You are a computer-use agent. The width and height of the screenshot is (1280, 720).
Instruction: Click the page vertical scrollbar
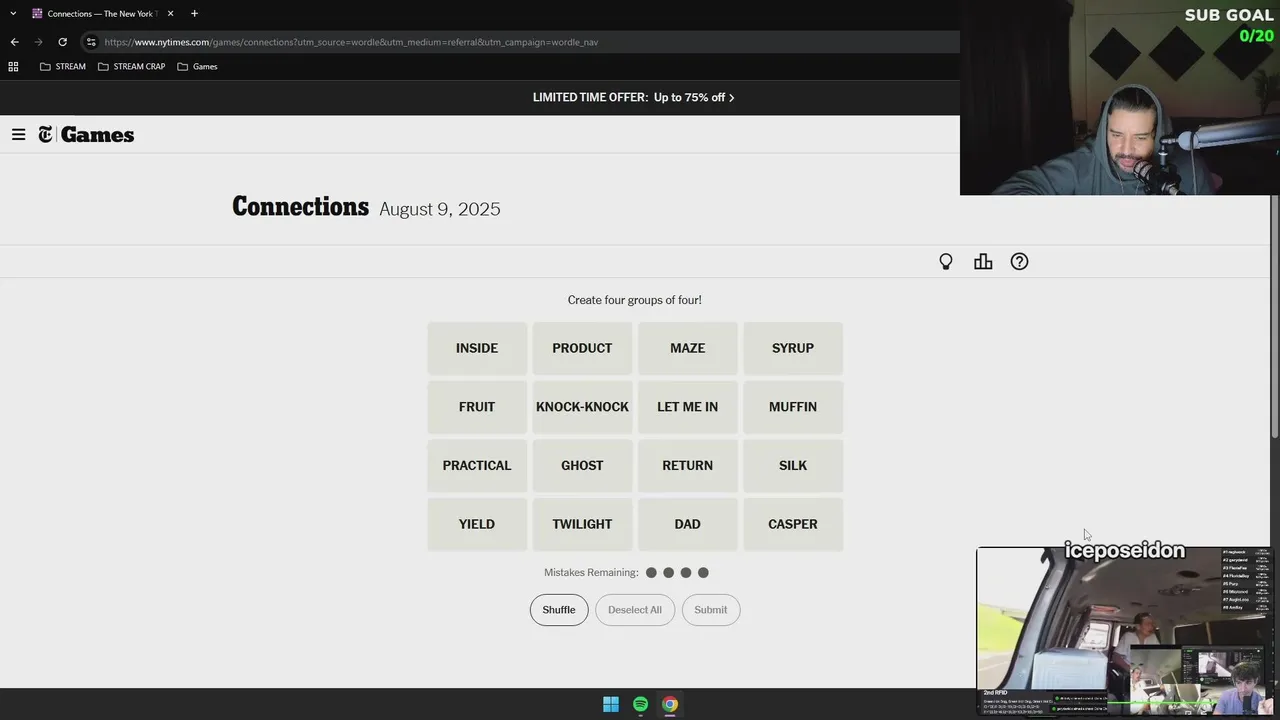pyautogui.click(x=1274, y=315)
